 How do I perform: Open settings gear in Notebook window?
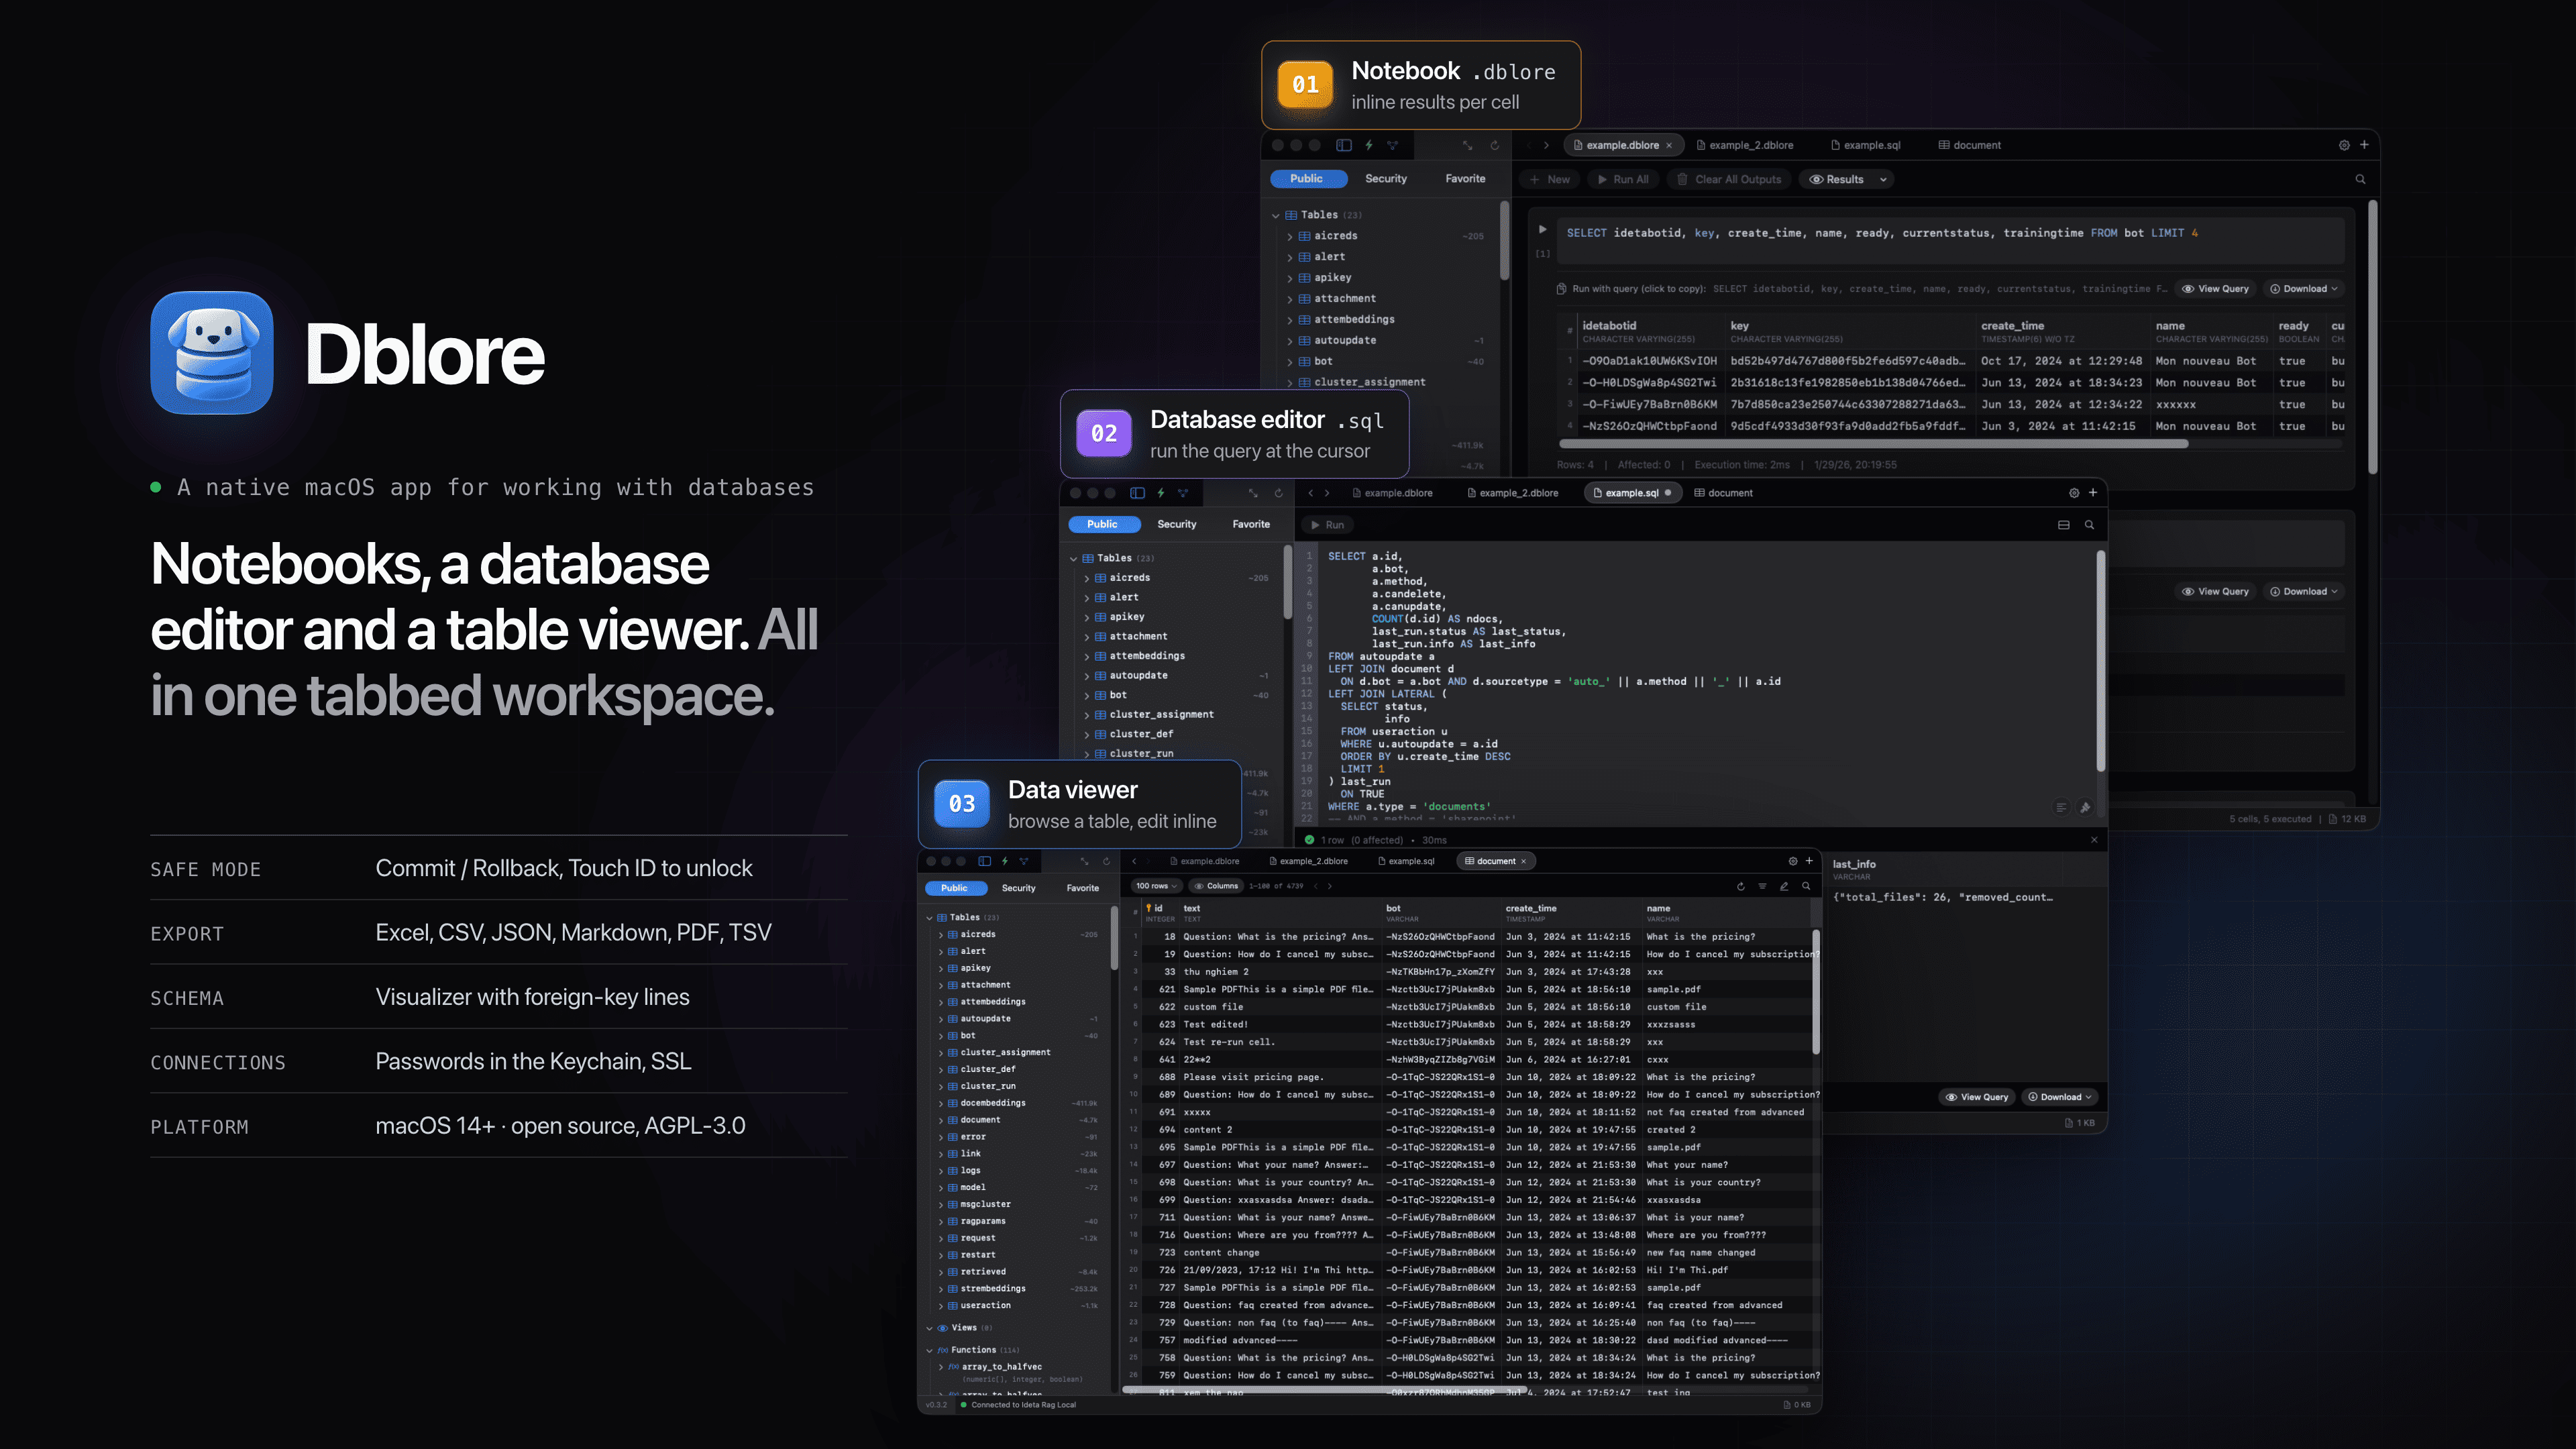[x=2344, y=145]
